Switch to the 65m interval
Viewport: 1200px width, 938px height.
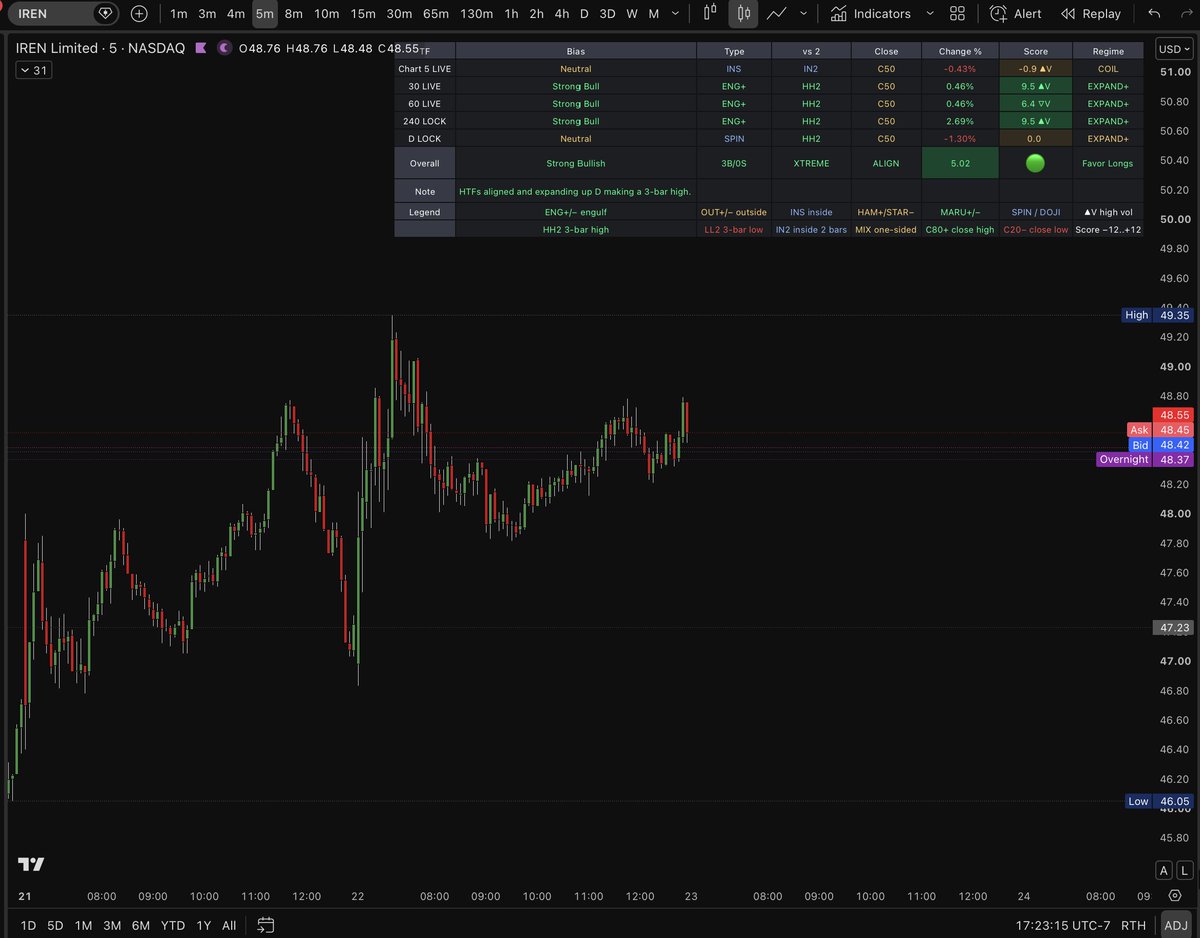[x=436, y=14]
